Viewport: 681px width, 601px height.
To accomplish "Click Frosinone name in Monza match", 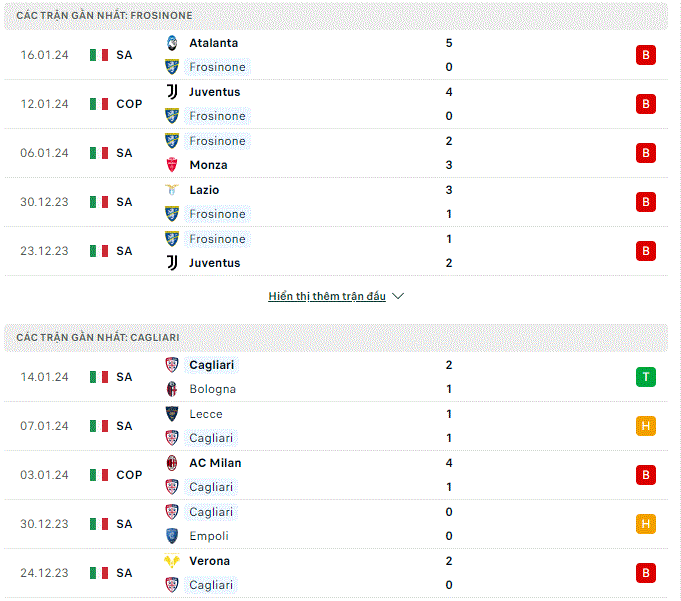I will coord(217,141).
